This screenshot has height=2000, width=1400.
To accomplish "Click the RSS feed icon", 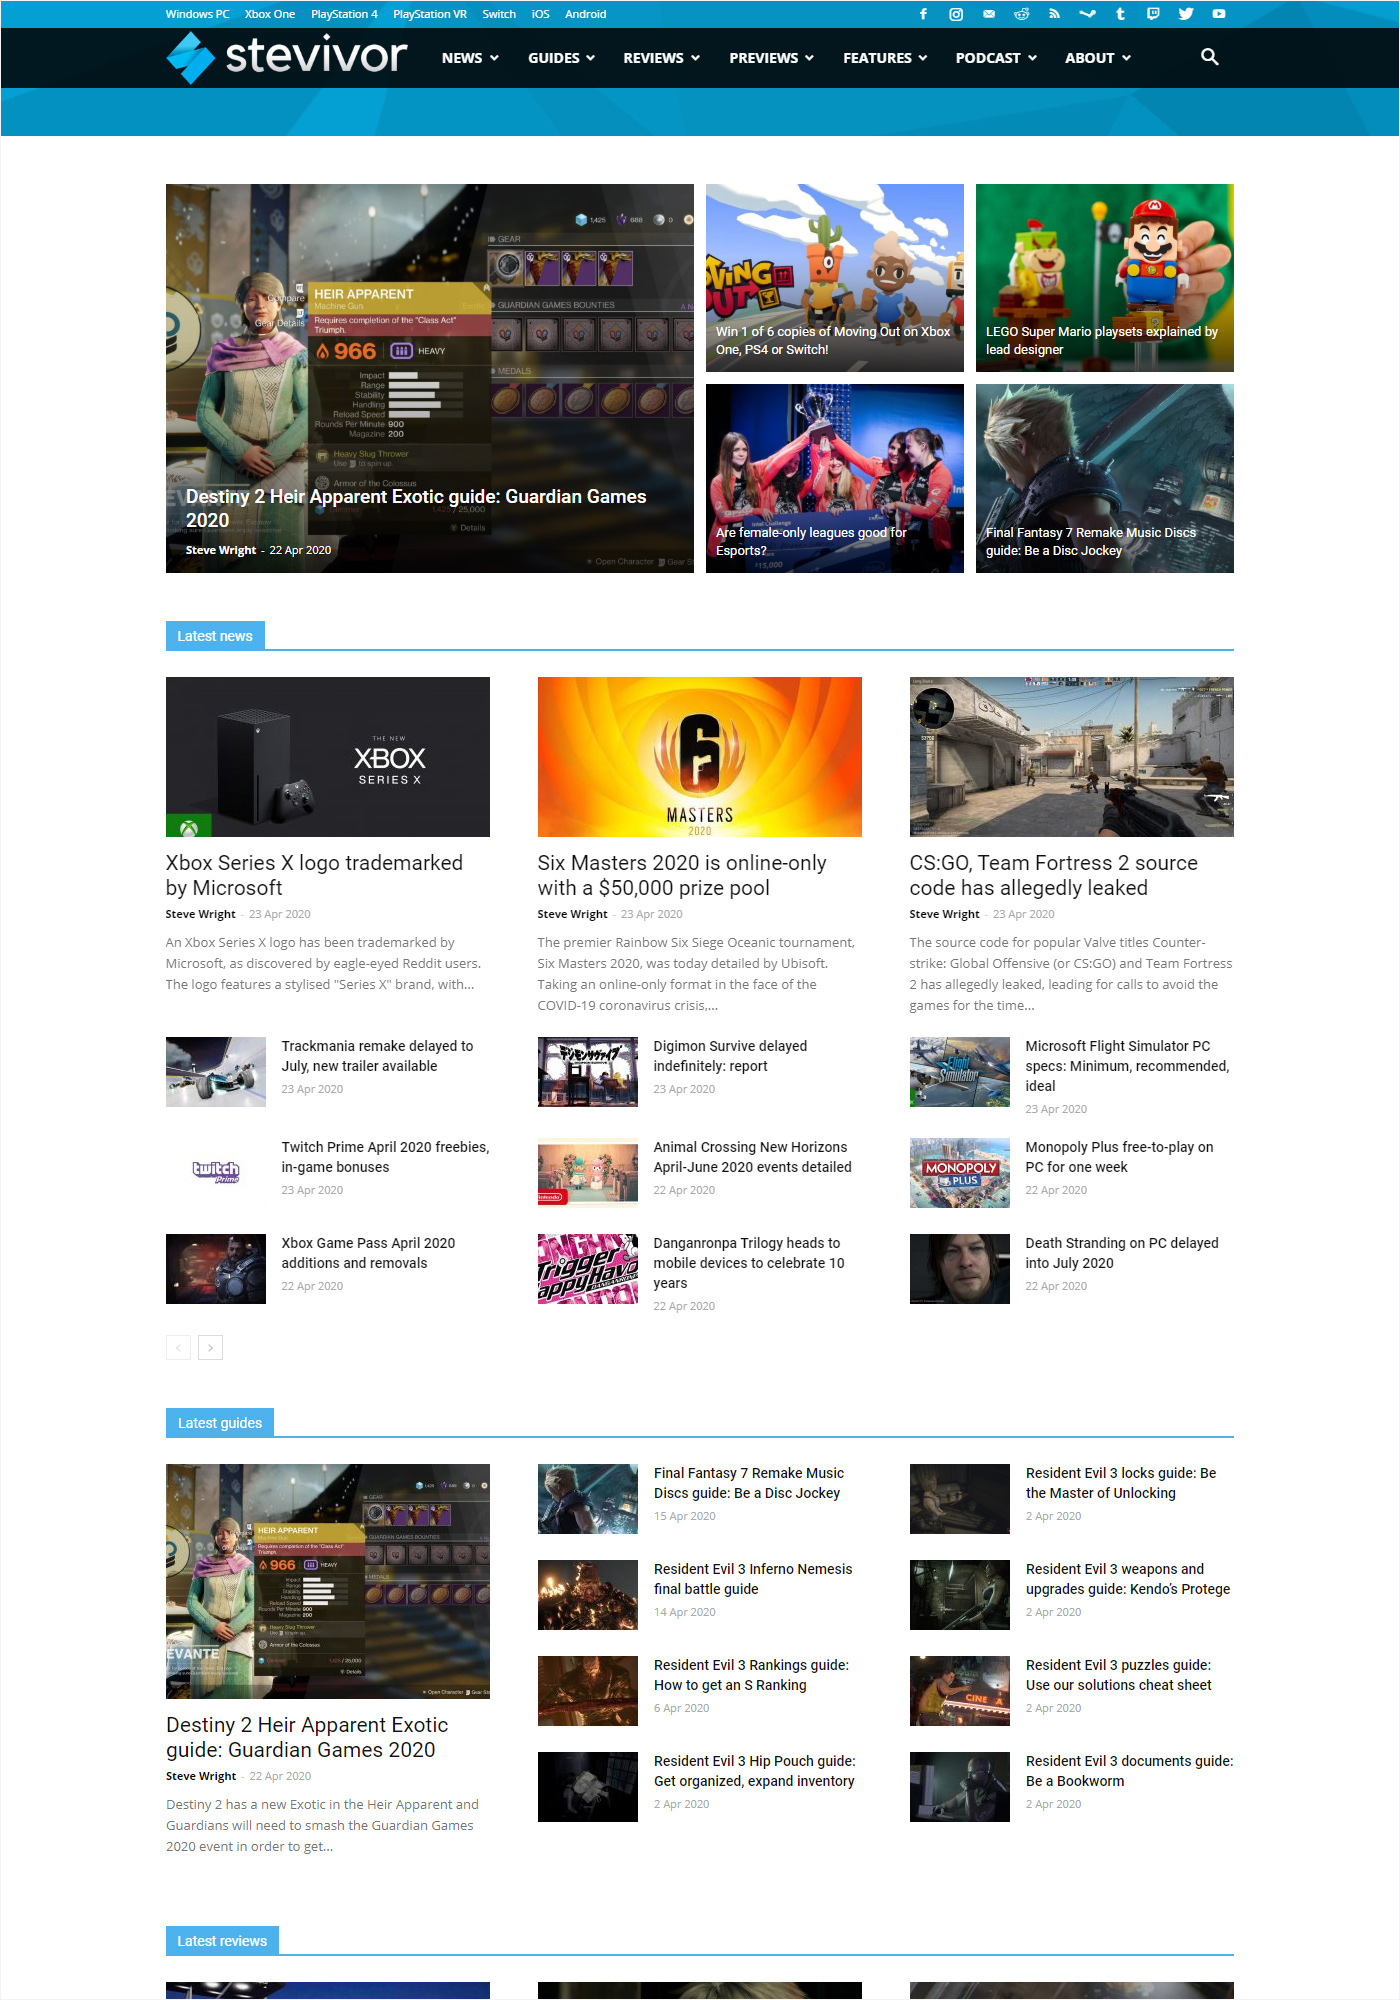I will (1054, 14).
